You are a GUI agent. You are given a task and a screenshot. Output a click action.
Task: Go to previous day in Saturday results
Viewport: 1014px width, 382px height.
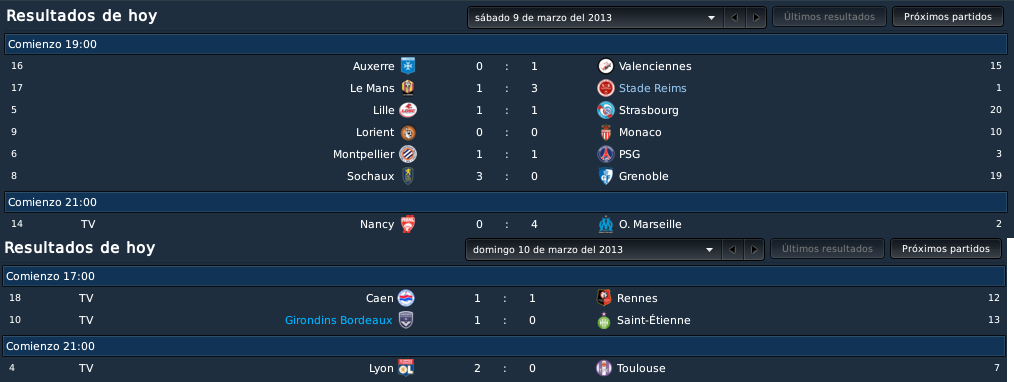coord(734,17)
